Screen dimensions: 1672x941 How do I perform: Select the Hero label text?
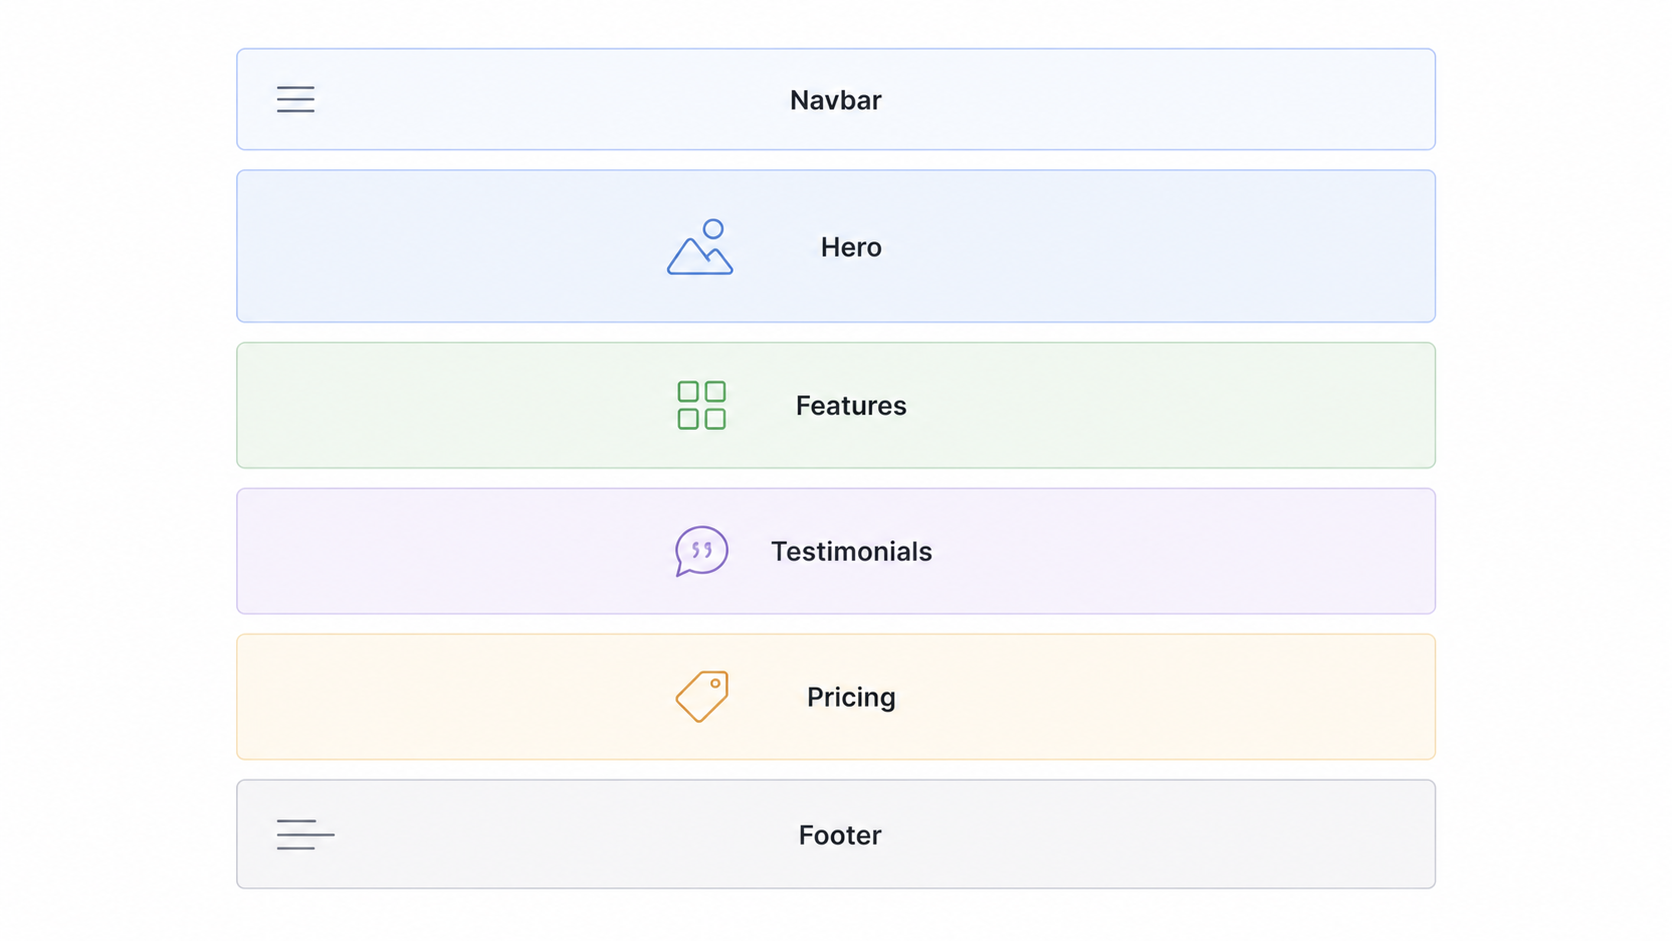click(x=851, y=247)
